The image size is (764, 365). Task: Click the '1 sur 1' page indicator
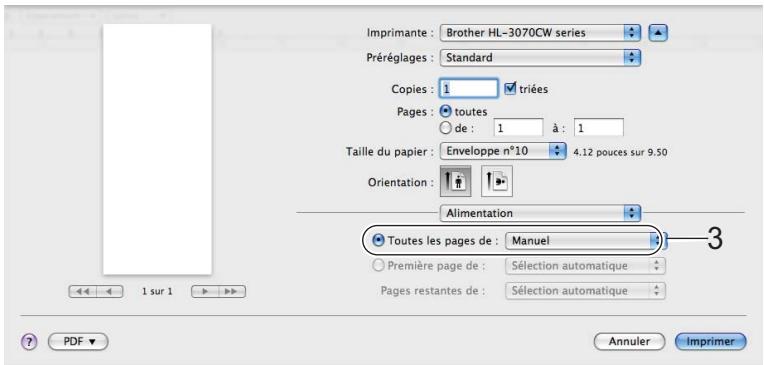[x=157, y=291]
